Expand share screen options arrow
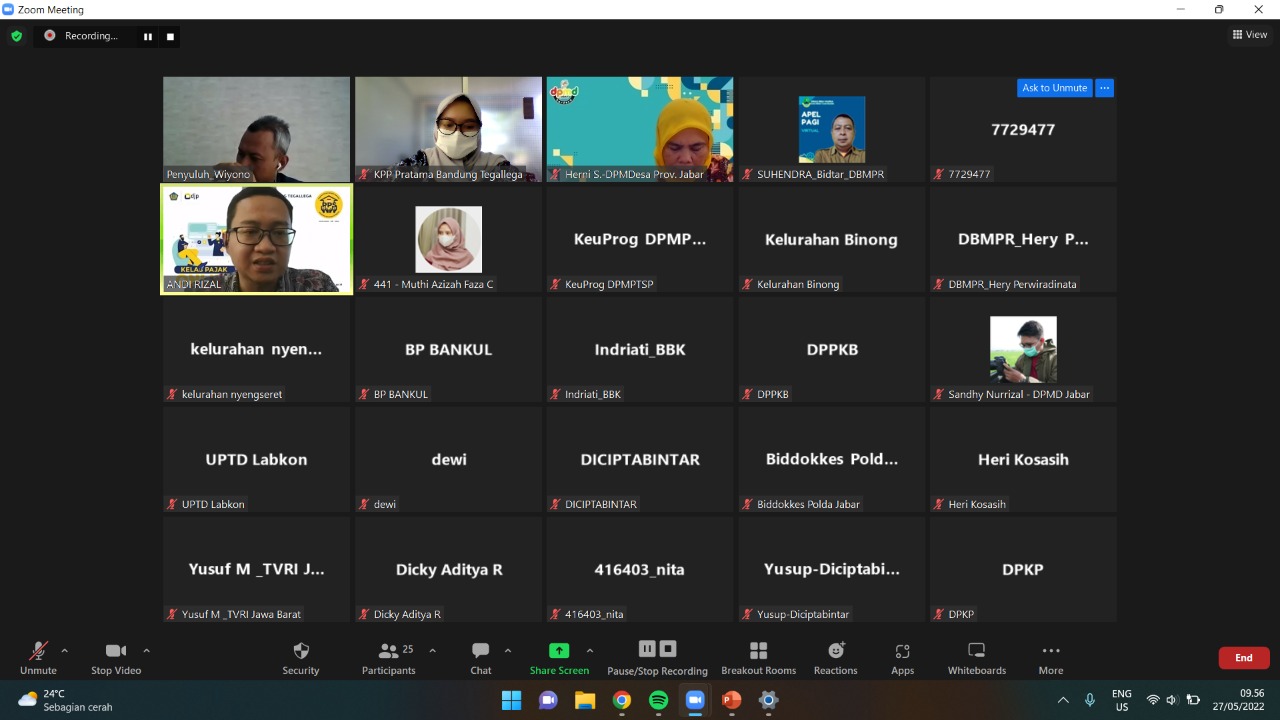 [x=590, y=650]
